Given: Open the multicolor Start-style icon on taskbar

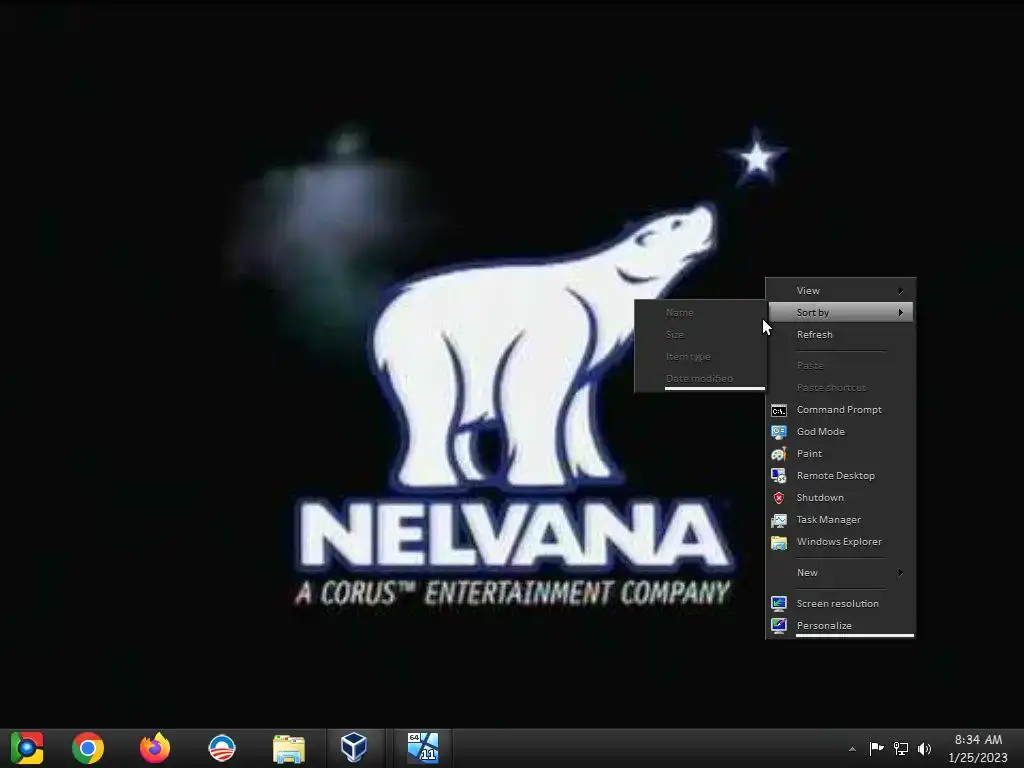Looking at the screenshot, I should coord(26,748).
